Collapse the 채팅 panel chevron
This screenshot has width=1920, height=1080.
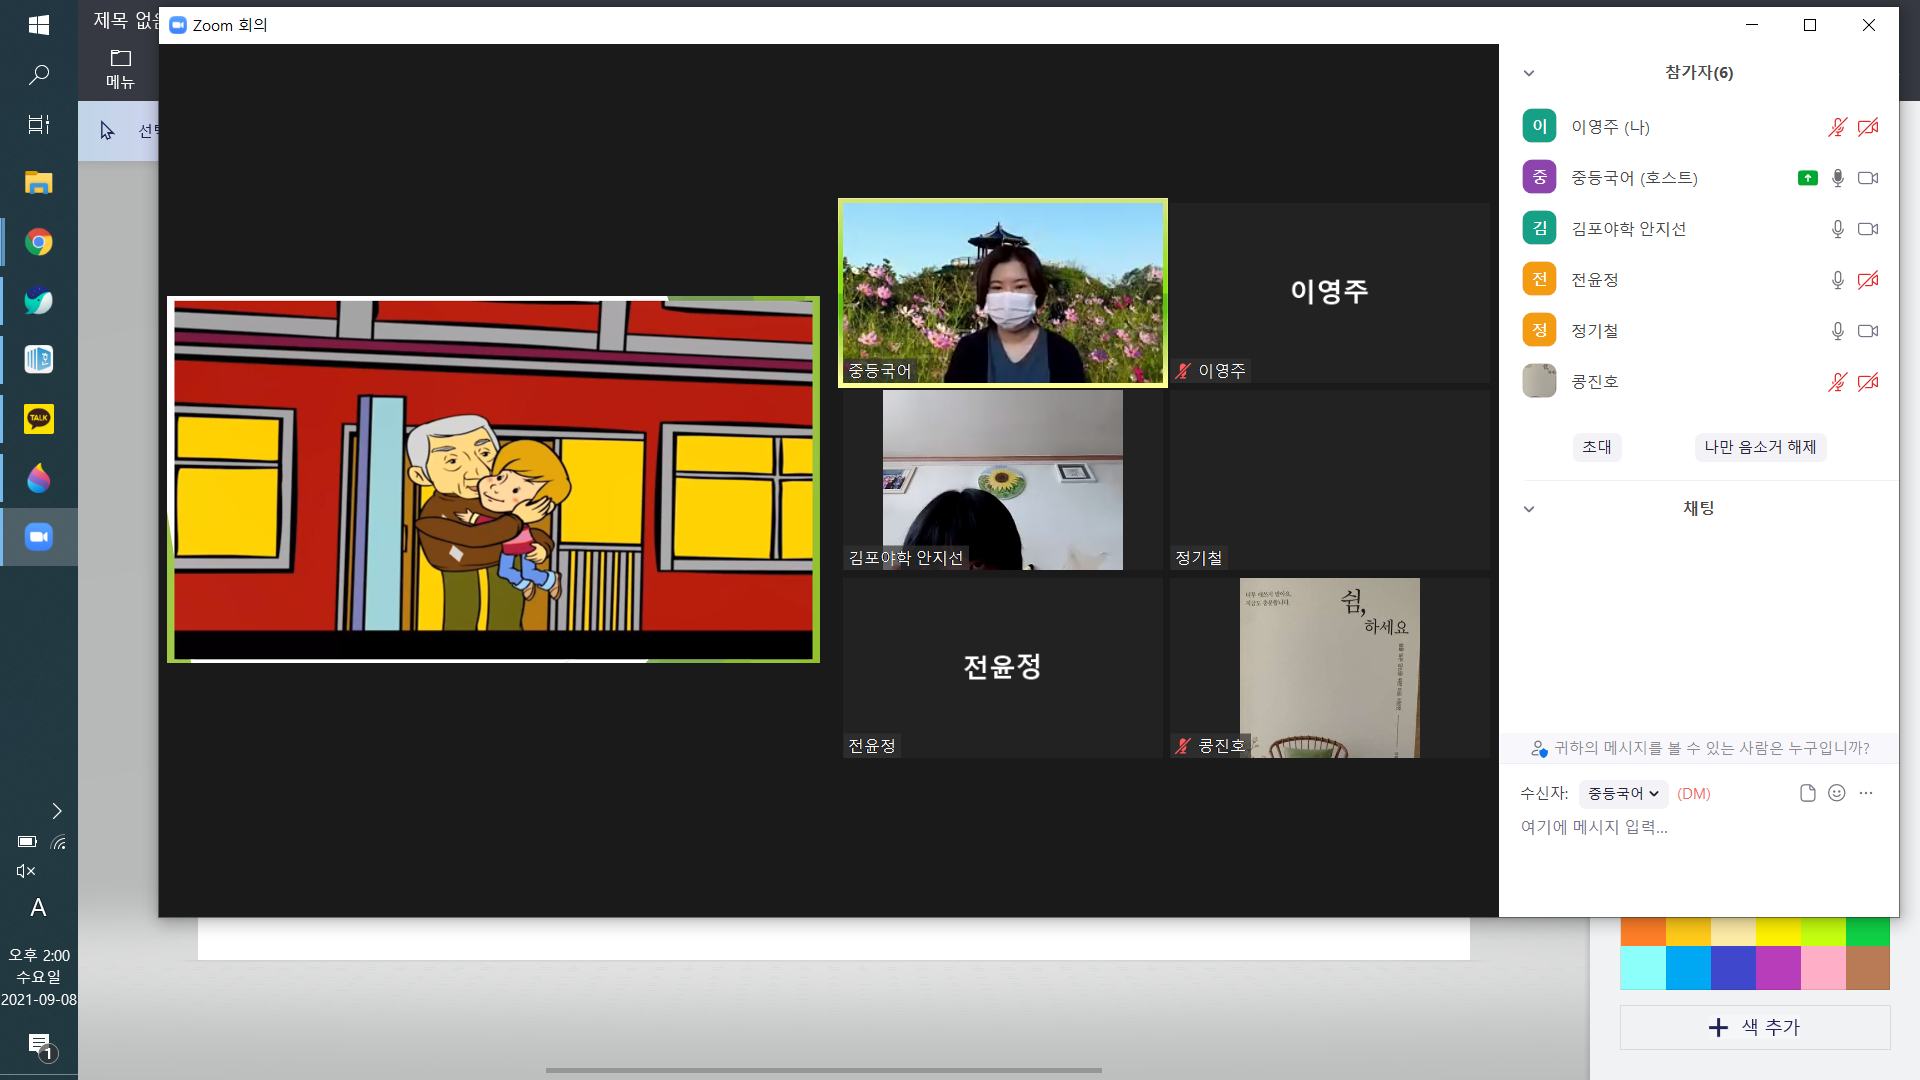(x=1529, y=509)
